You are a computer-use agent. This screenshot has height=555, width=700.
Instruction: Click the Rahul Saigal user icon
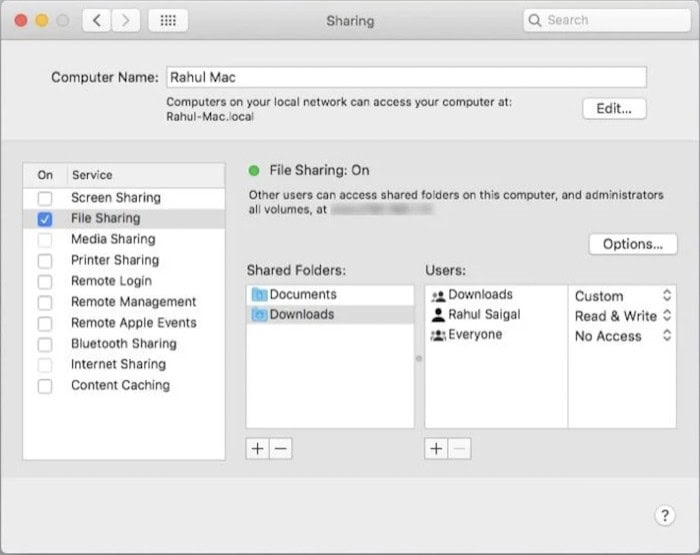click(x=438, y=315)
